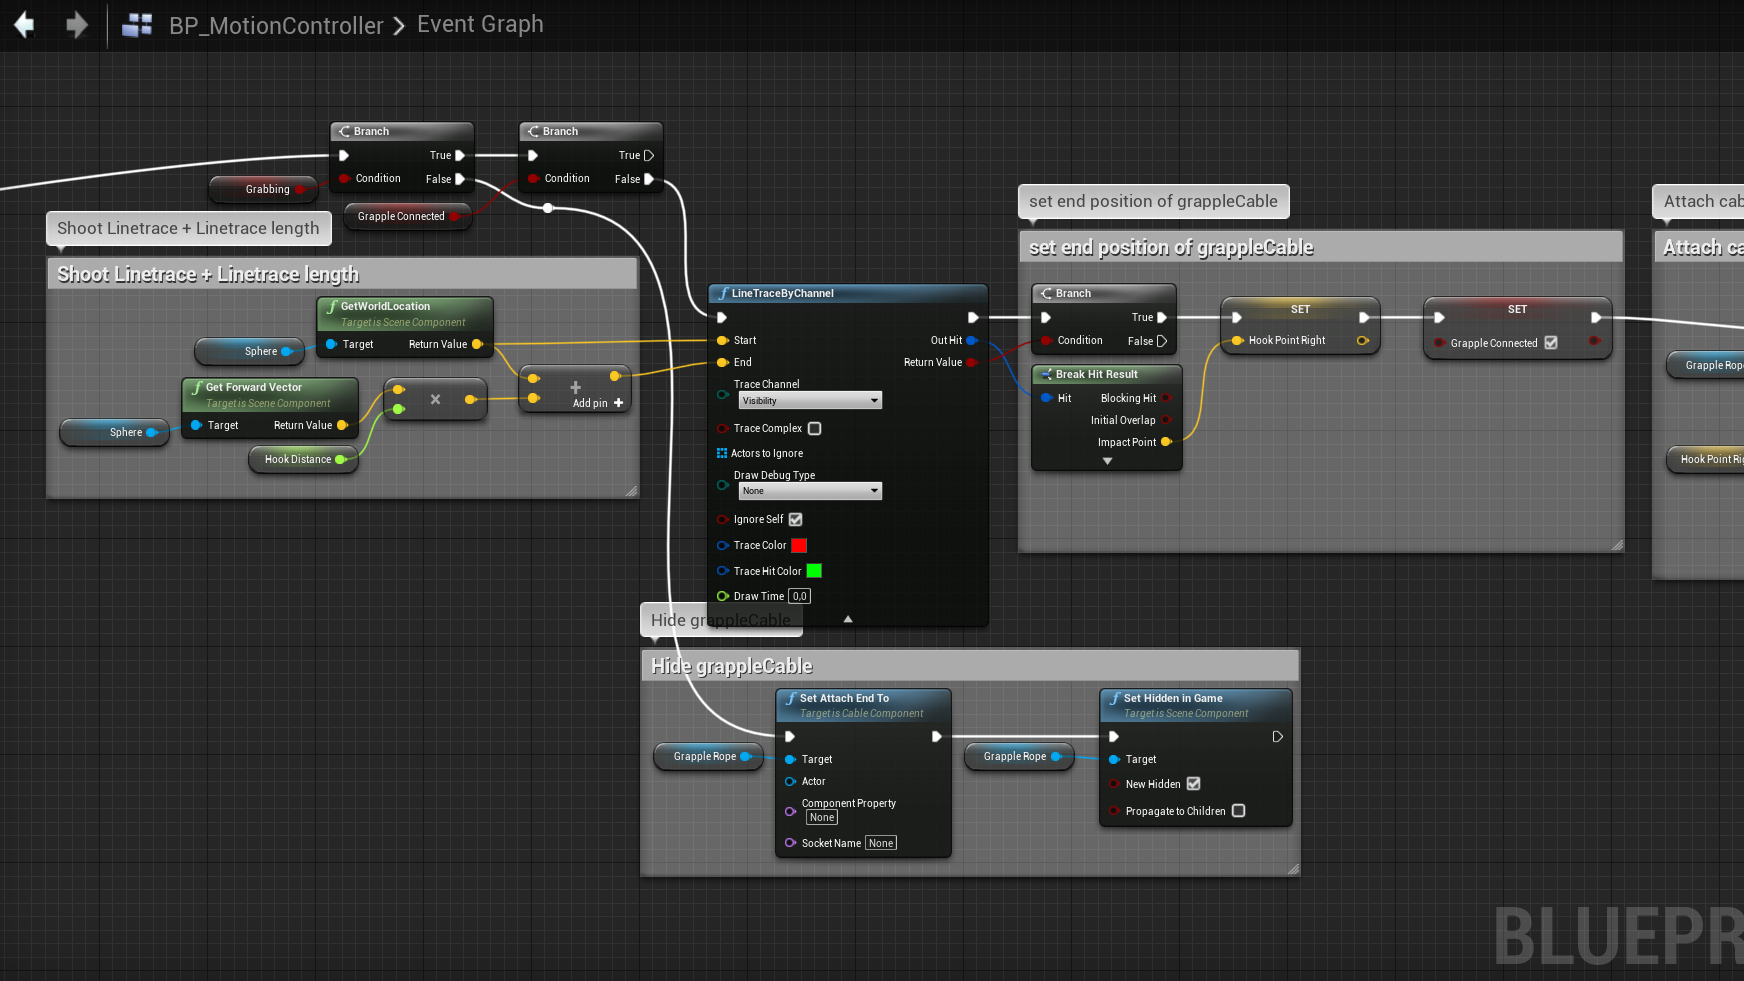Toggle the New Hidden checkbox

coord(1193,784)
